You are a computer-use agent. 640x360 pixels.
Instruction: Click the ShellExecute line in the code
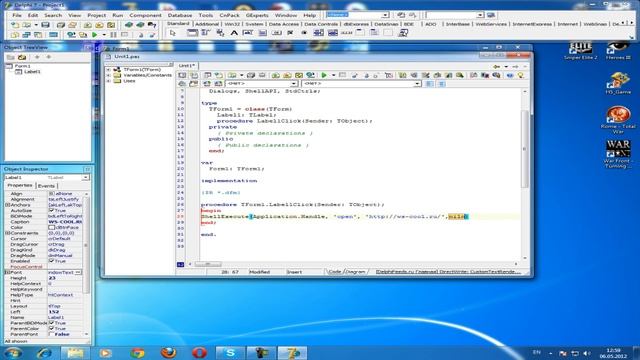point(335,216)
